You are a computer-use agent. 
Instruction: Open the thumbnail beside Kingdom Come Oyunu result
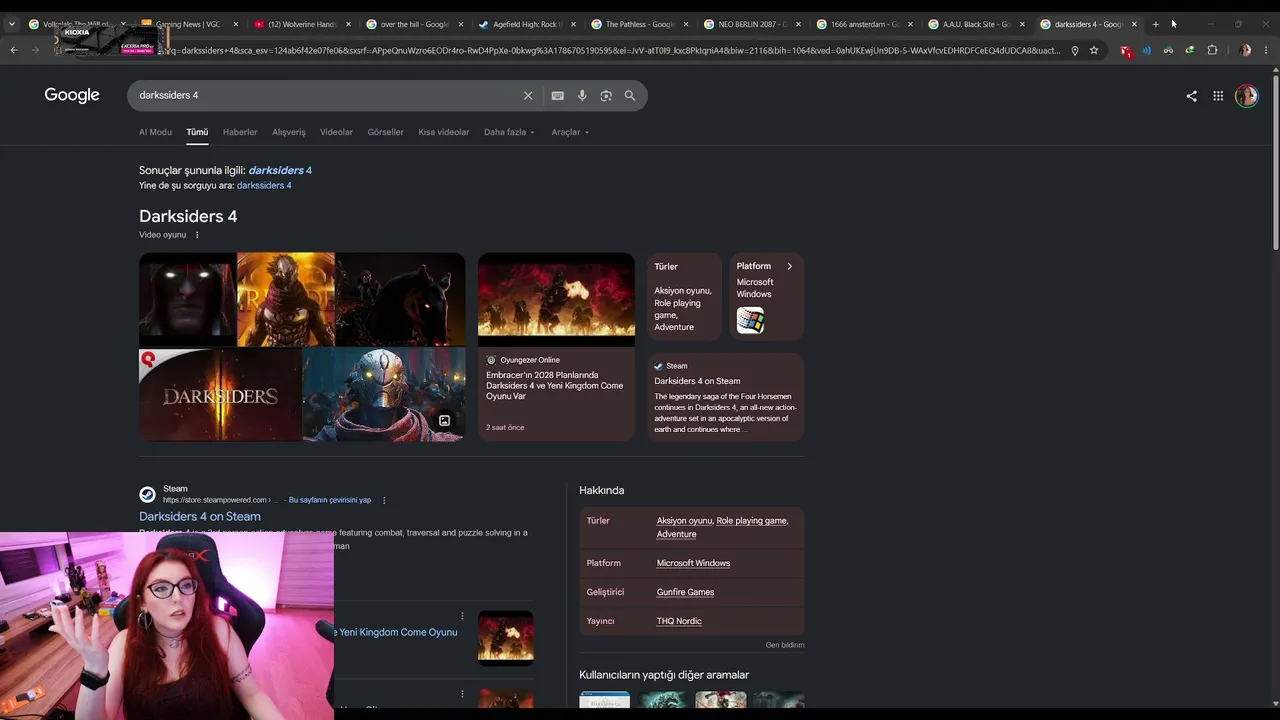click(506, 638)
